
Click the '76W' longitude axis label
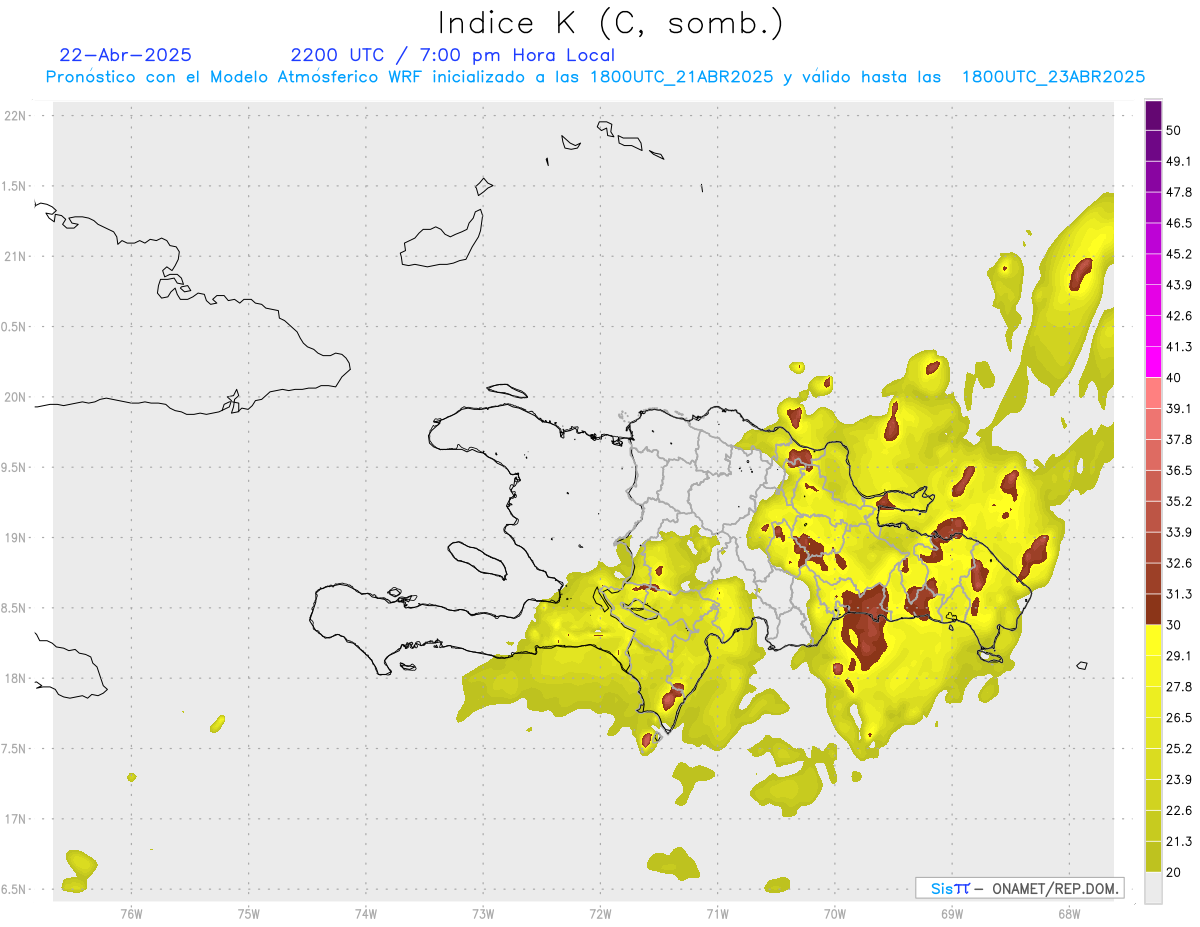coord(131,913)
